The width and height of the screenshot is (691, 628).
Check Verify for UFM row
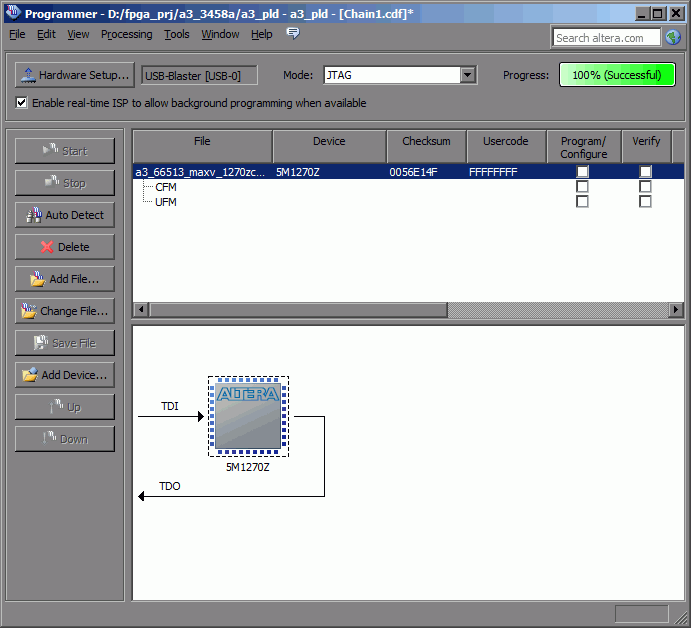click(645, 201)
